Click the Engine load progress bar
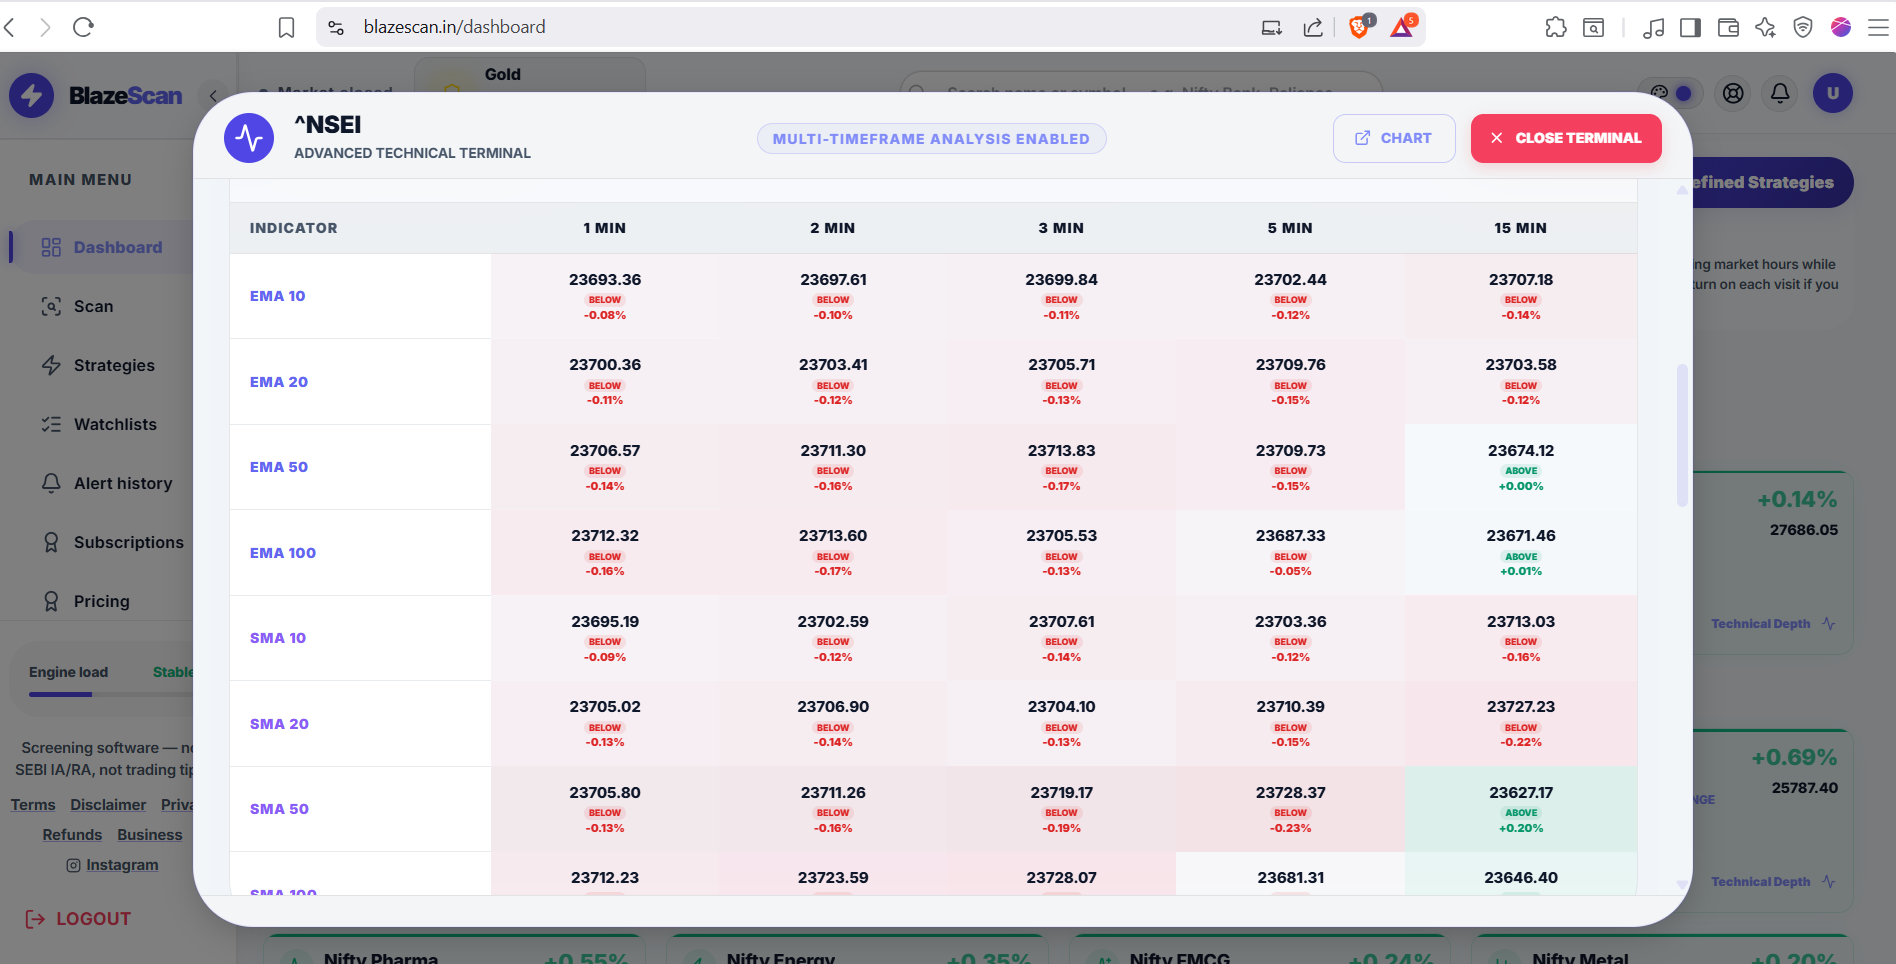The height and width of the screenshot is (964, 1896). coord(110,694)
